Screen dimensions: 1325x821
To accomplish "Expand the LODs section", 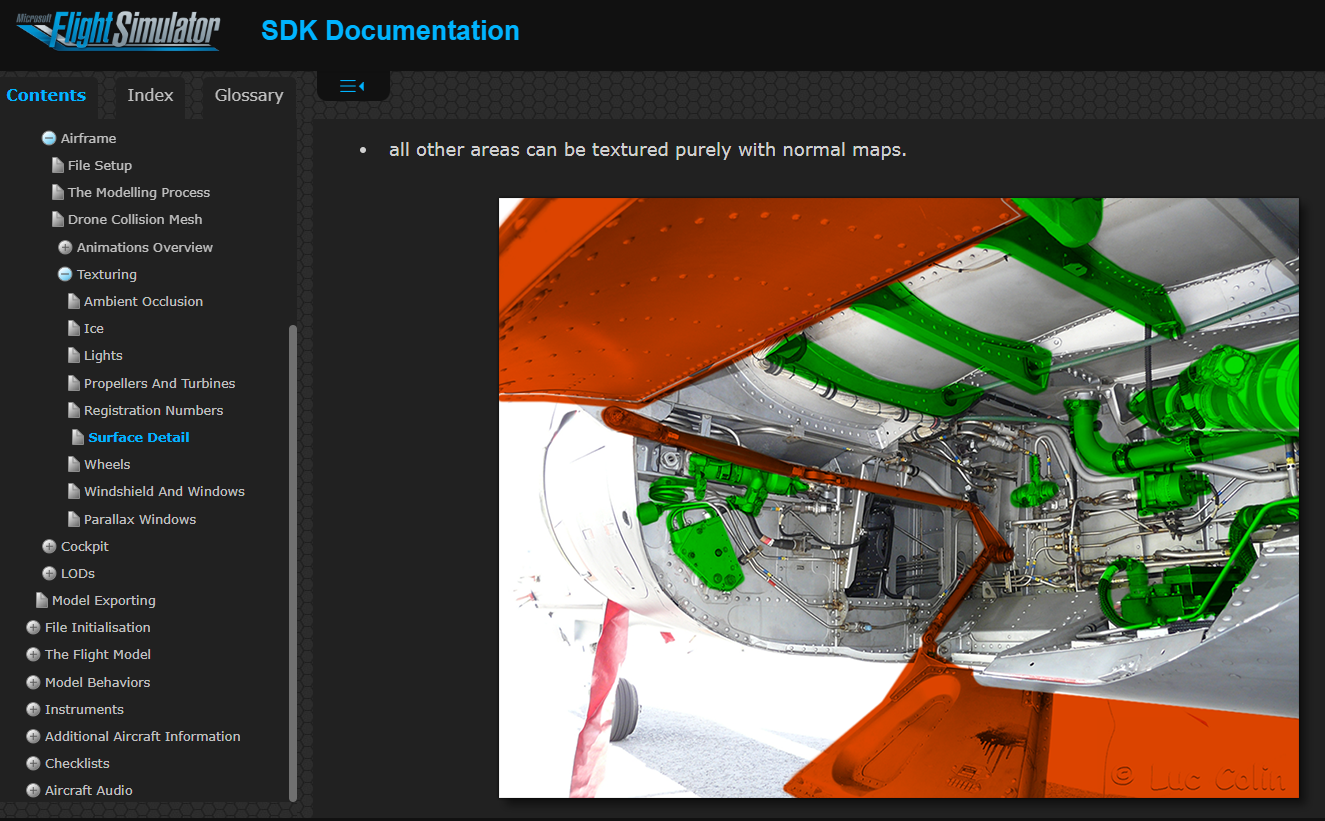I will pos(49,573).
